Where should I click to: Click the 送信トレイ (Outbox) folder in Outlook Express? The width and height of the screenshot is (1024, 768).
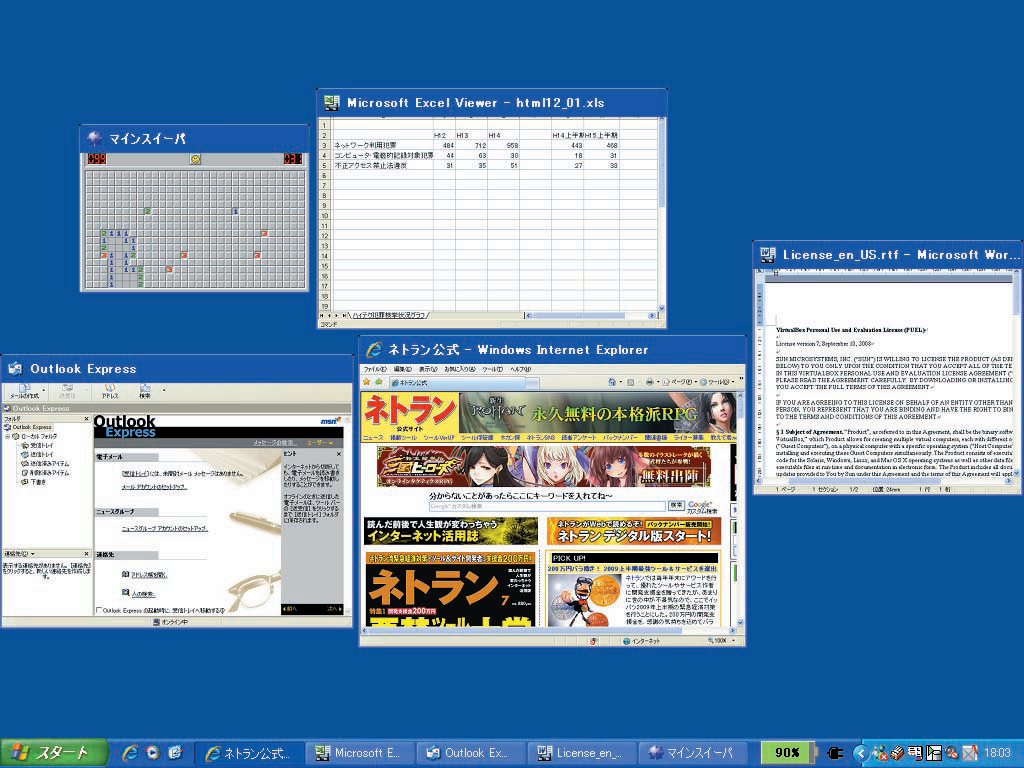point(37,455)
